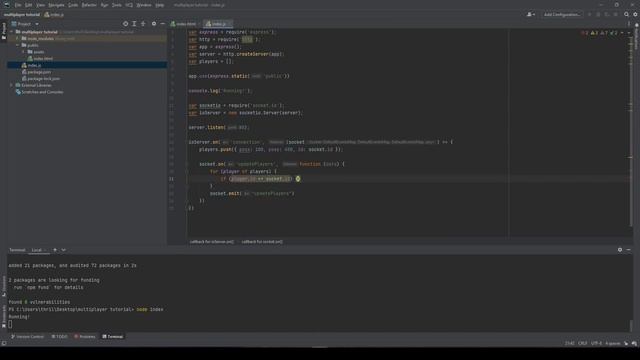Select Scratches and Consoles in tree
Viewport: 640px width, 360px height.
[x=87, y=92]
